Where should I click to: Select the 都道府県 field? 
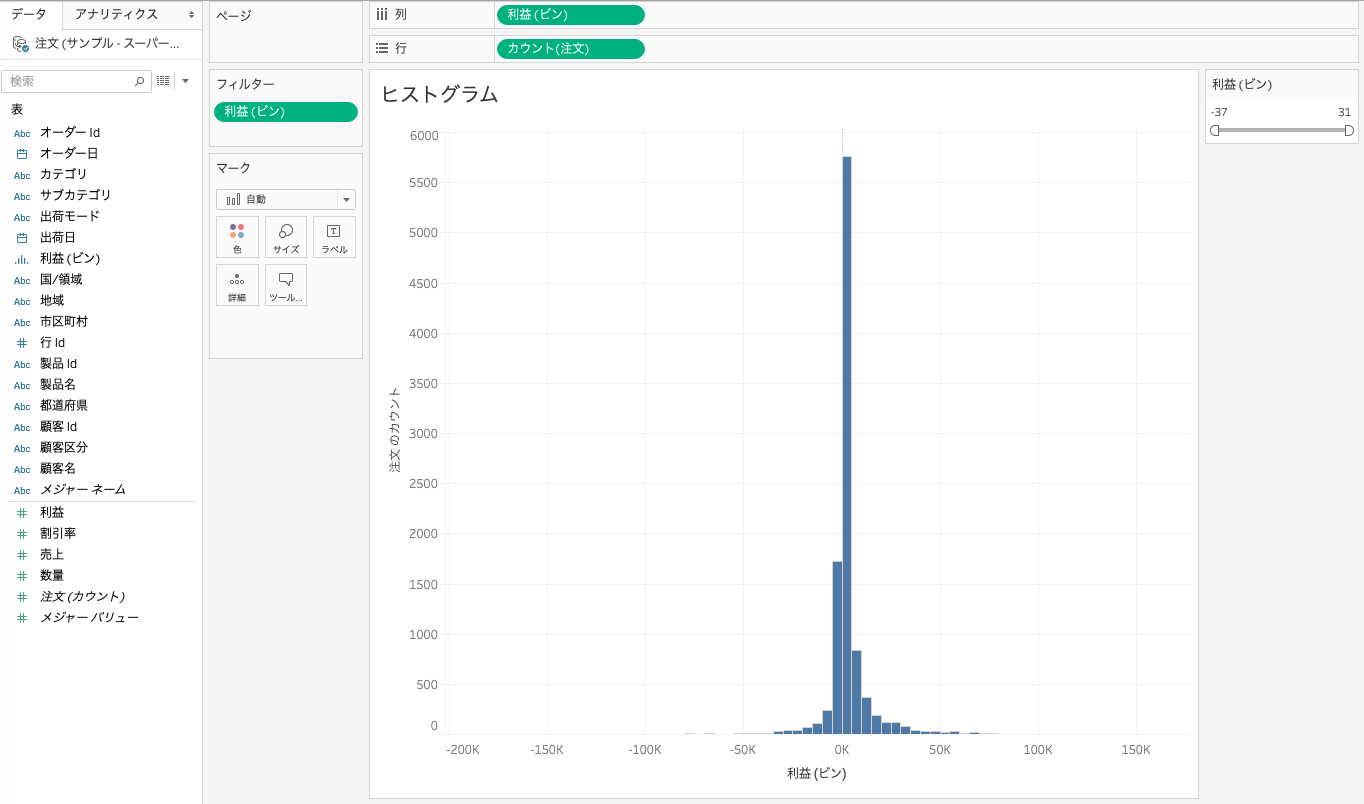point(64,405)
